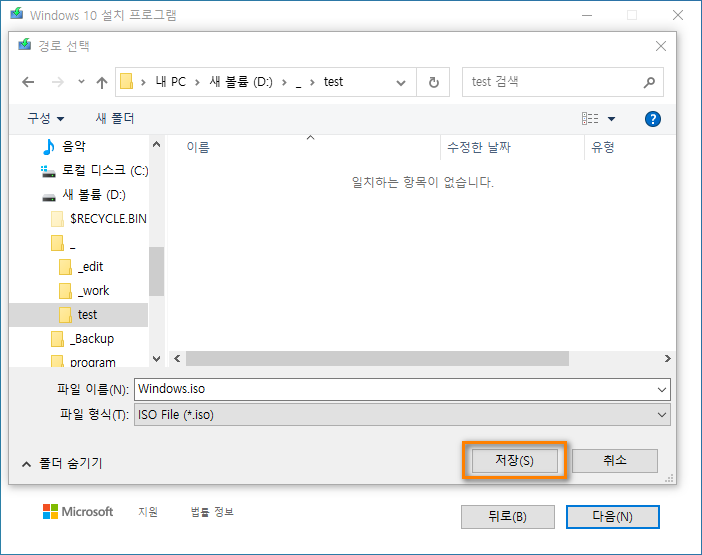This screenshot has width=702, height=555.
Task: Click the C: drive icon
Action: pyautogui.click(x=48, y=171)
